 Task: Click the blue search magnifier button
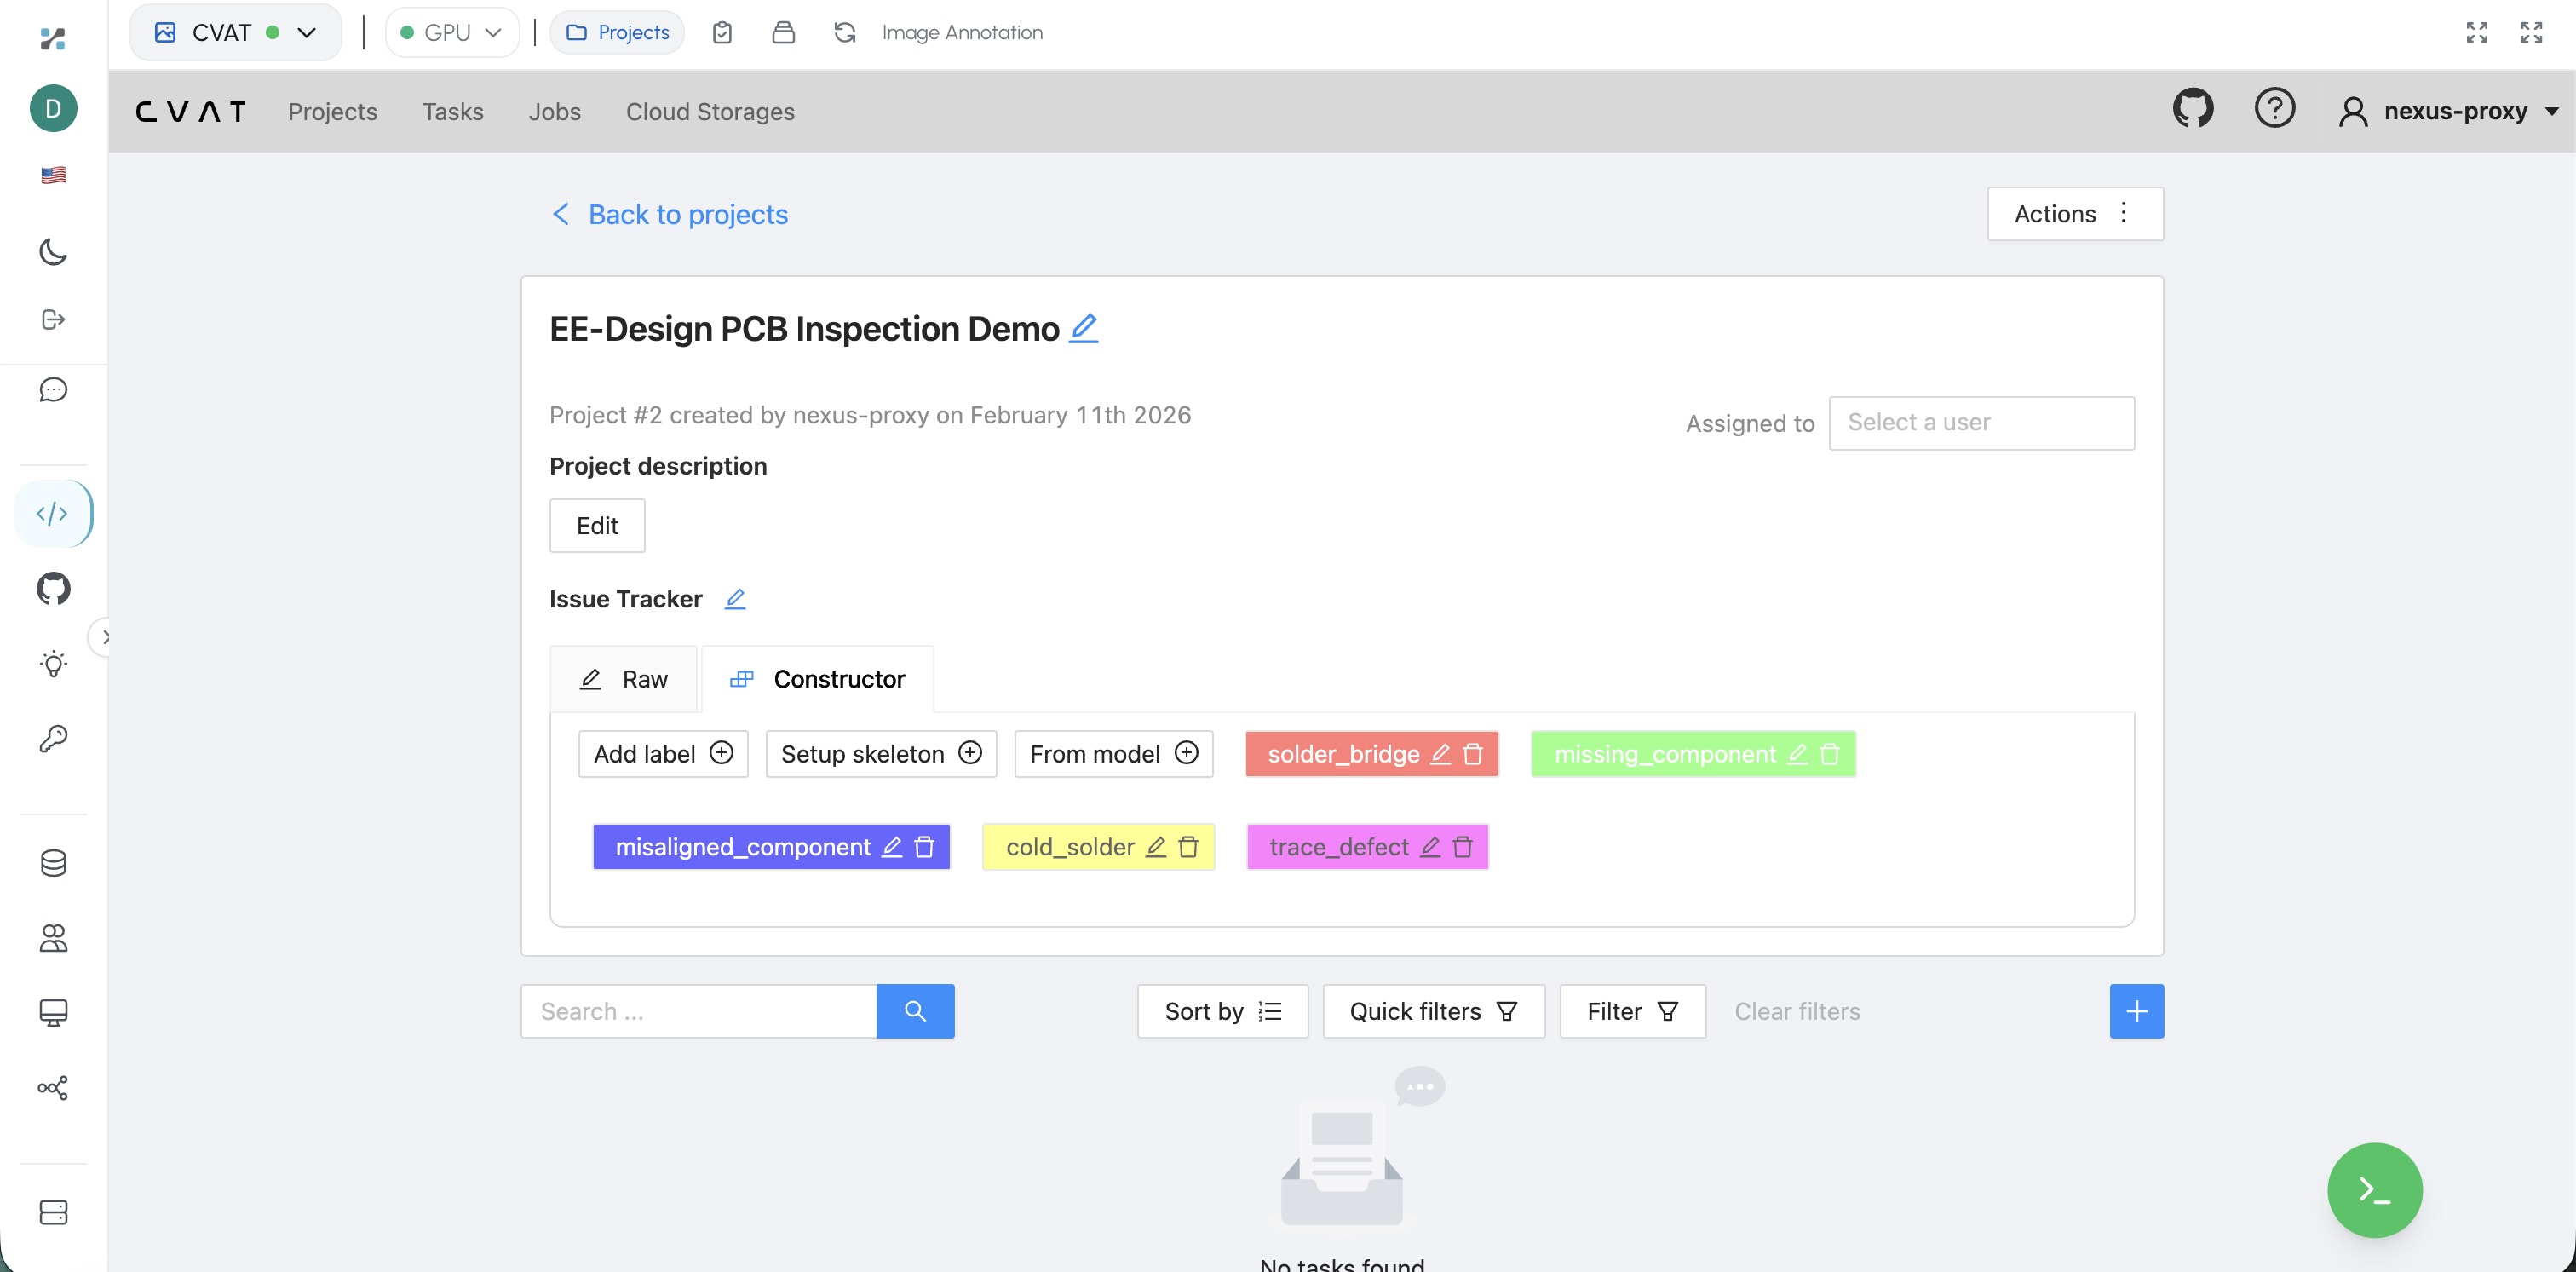tap(914, 1011)
